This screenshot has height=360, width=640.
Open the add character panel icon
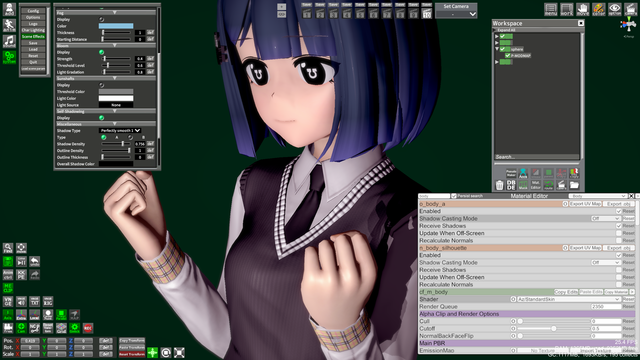tap(9, 9)
